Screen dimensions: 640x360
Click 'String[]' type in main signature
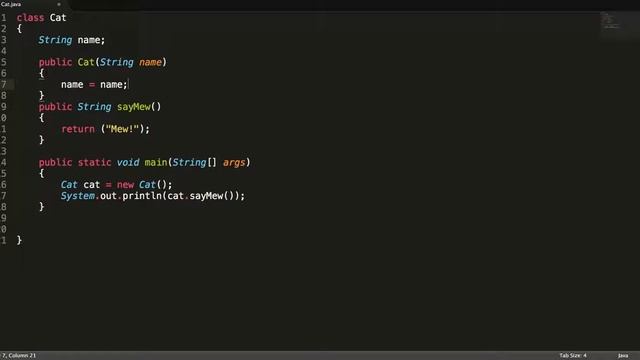coord(194,162)
